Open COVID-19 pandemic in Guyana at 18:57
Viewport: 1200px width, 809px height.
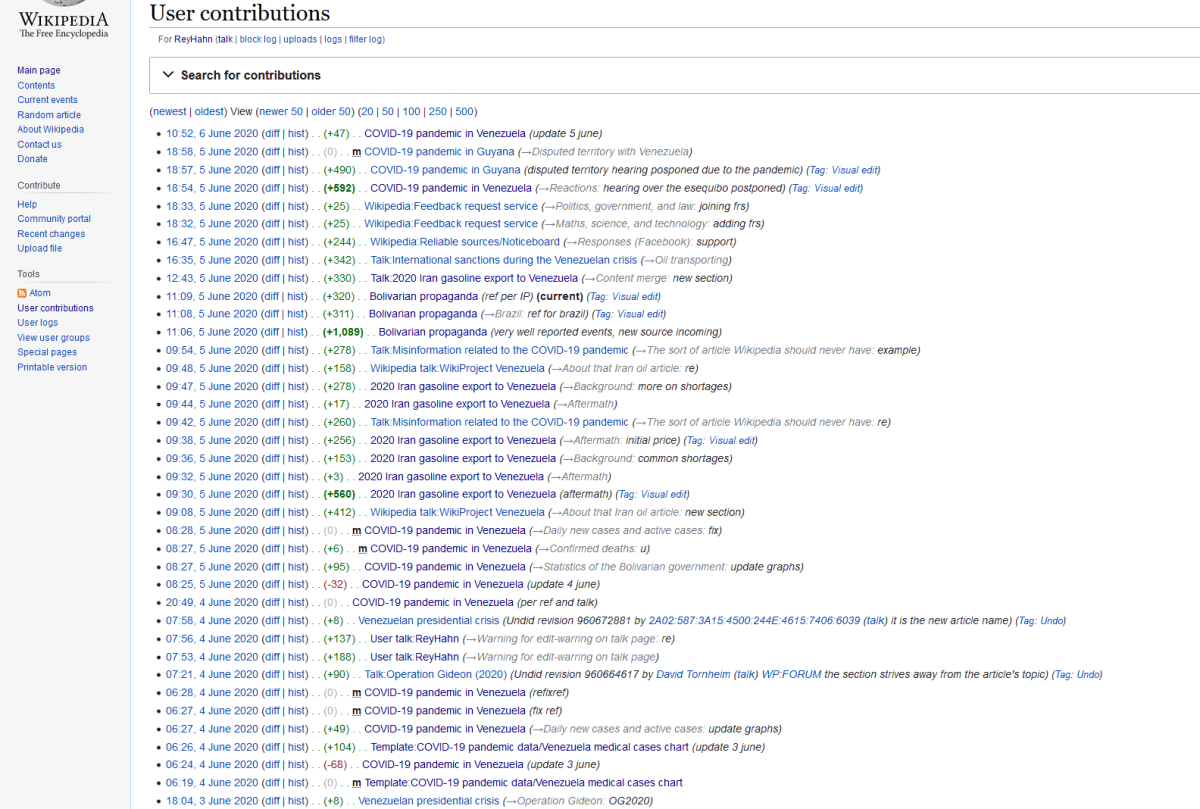tap(445, 170)
